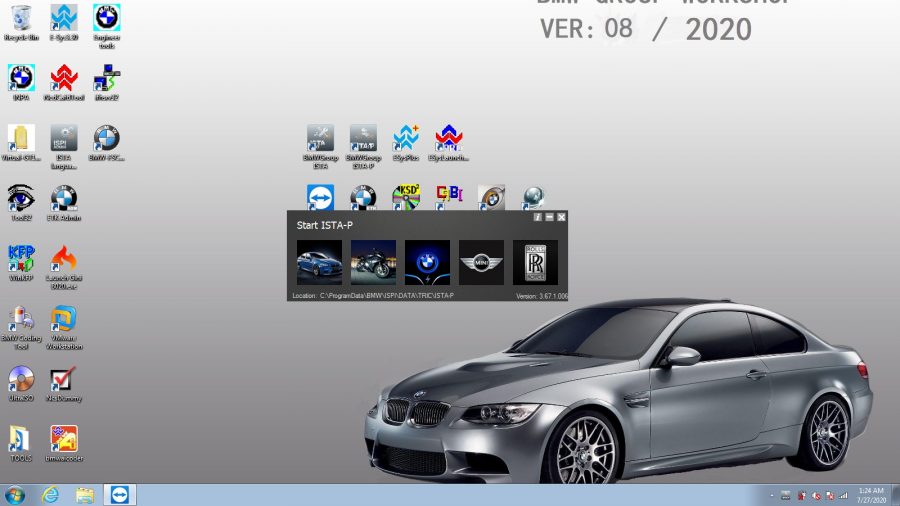Screen dimensions: 900x506
Task: Launch the NcdDummy checkmark shortcut
Action: [64, 383]
